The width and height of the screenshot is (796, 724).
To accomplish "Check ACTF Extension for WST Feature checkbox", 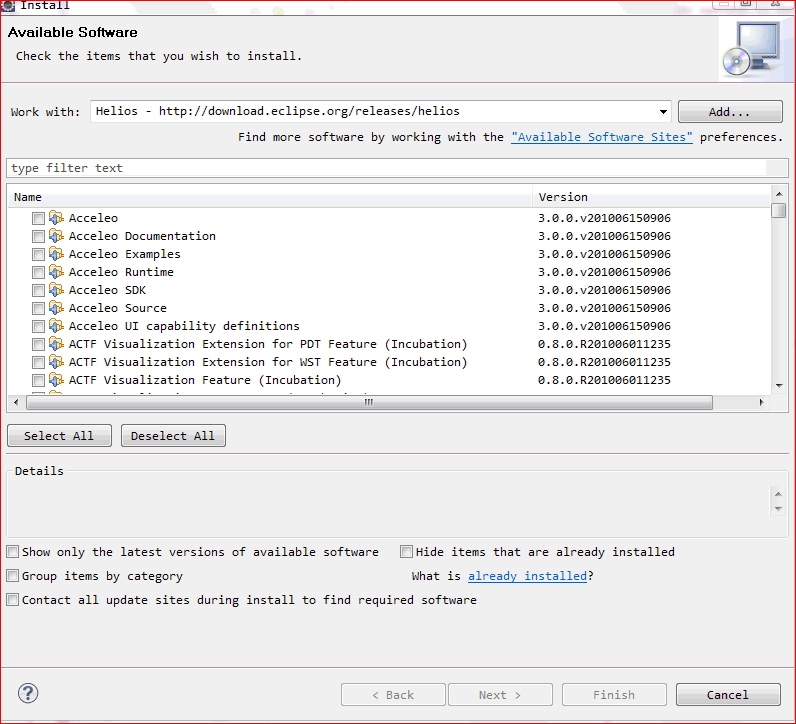I will (38, 363).
